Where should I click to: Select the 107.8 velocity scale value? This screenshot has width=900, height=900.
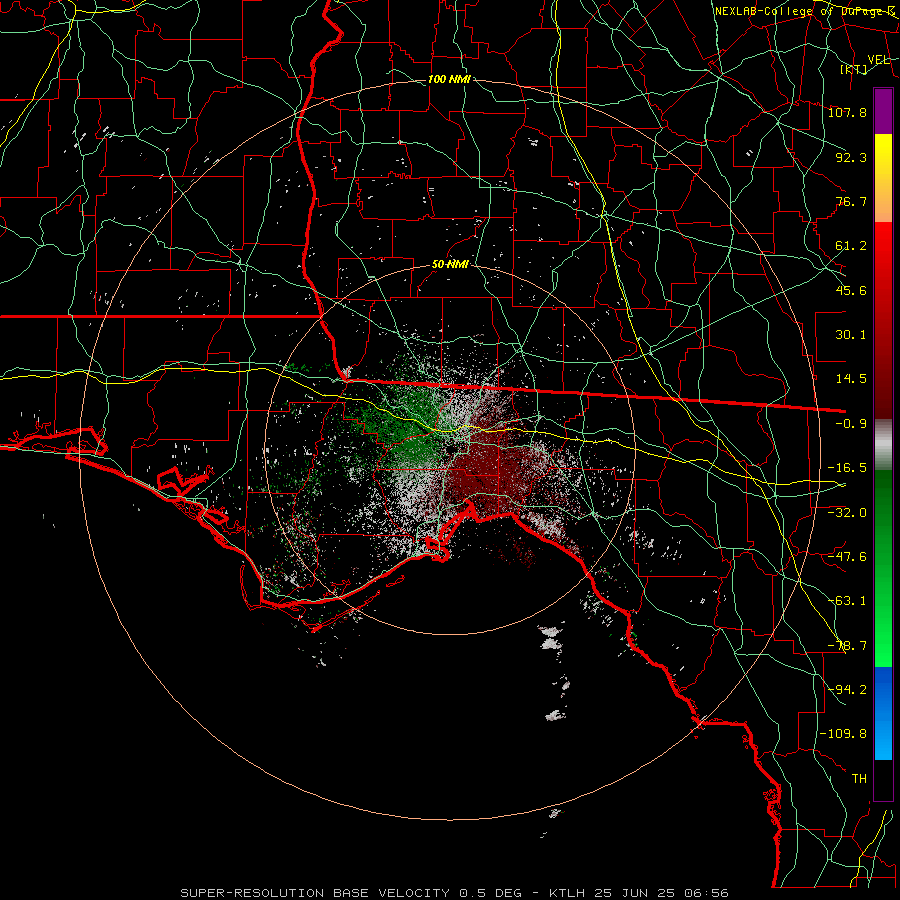pos(847,112)
